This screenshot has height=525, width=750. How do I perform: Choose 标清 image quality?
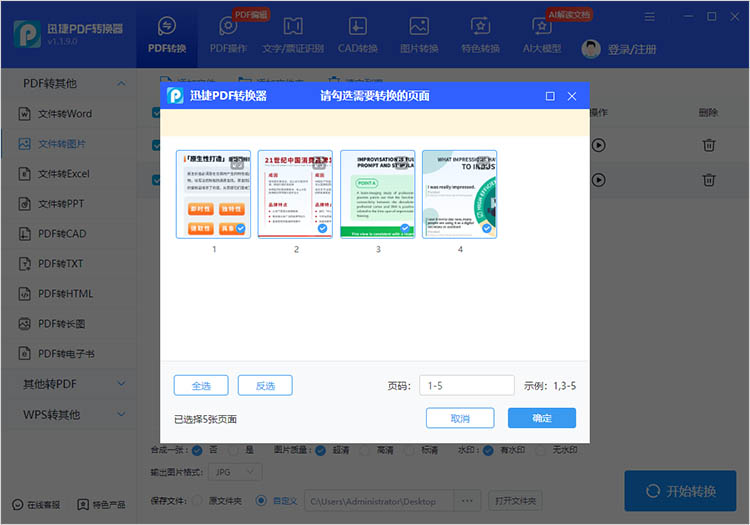(x=409, y=450)
